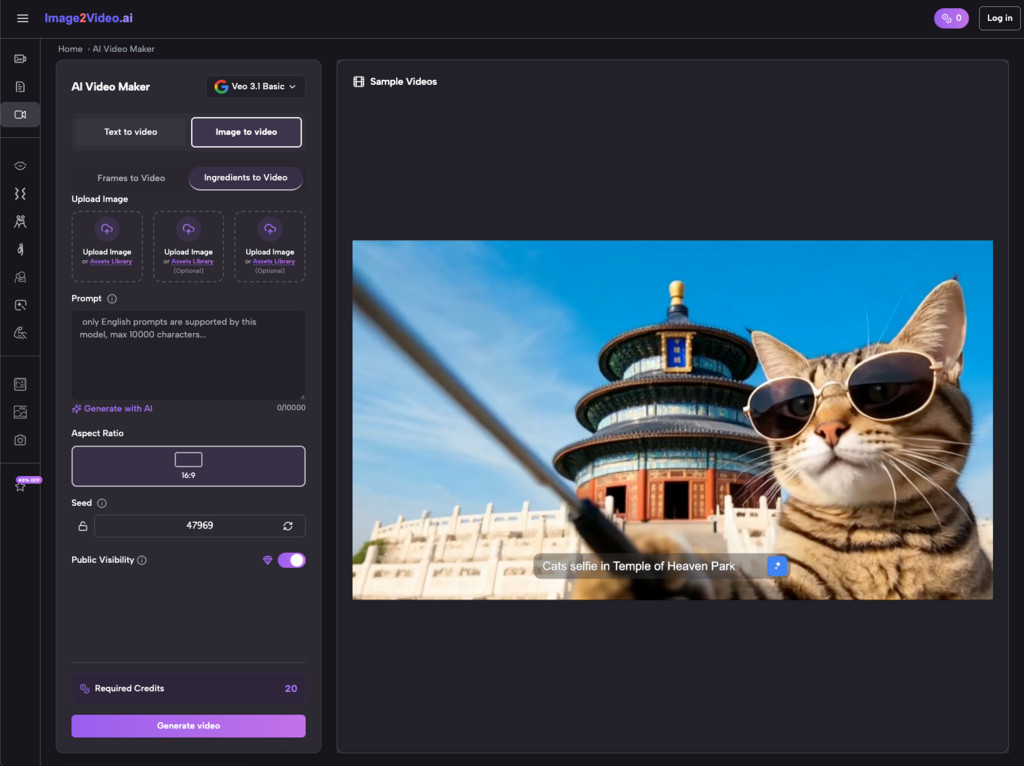Open the hamburger menu icon
Image resolution: width=1024 pixels, height=766 pixels.
[22, 18]
